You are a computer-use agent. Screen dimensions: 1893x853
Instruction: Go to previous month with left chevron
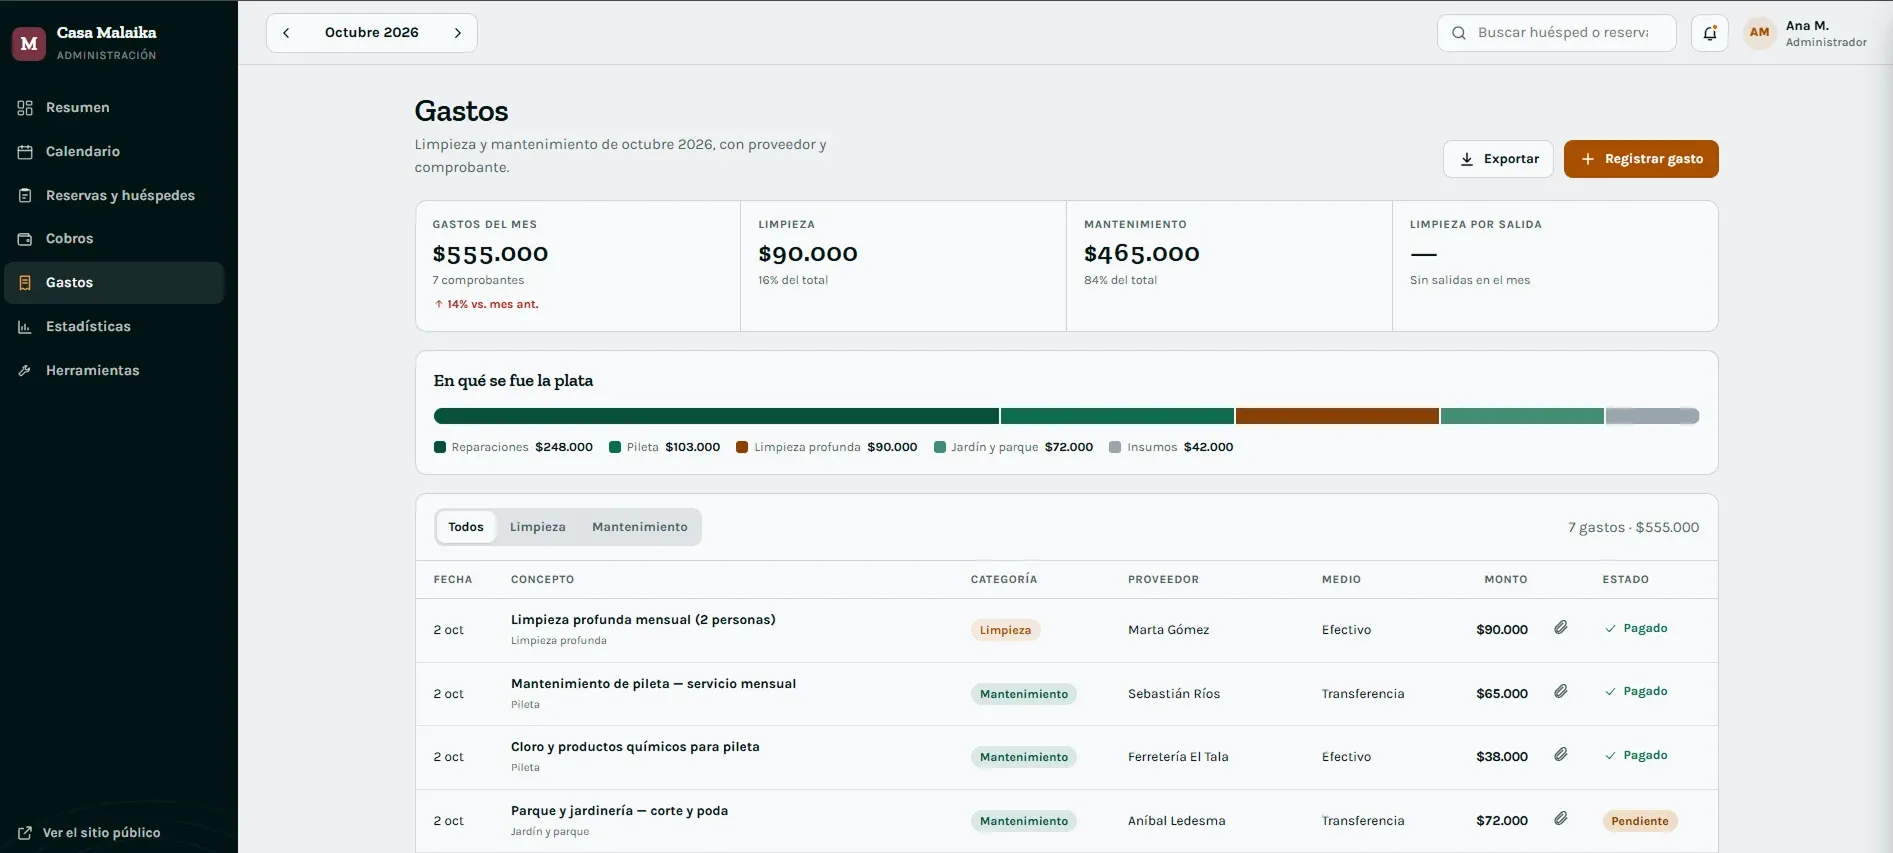tap(286, 33)
